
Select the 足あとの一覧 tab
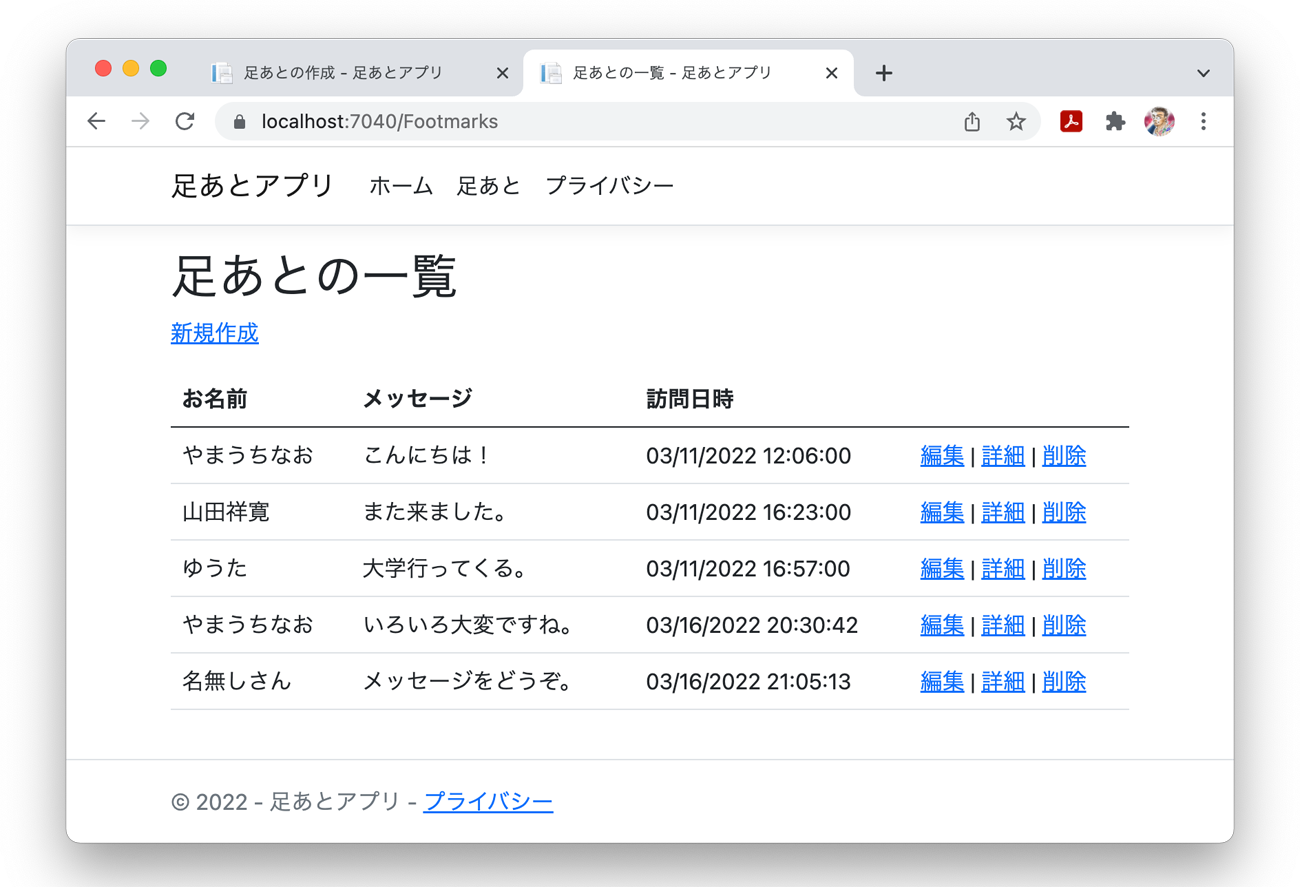tap(688, 73)
